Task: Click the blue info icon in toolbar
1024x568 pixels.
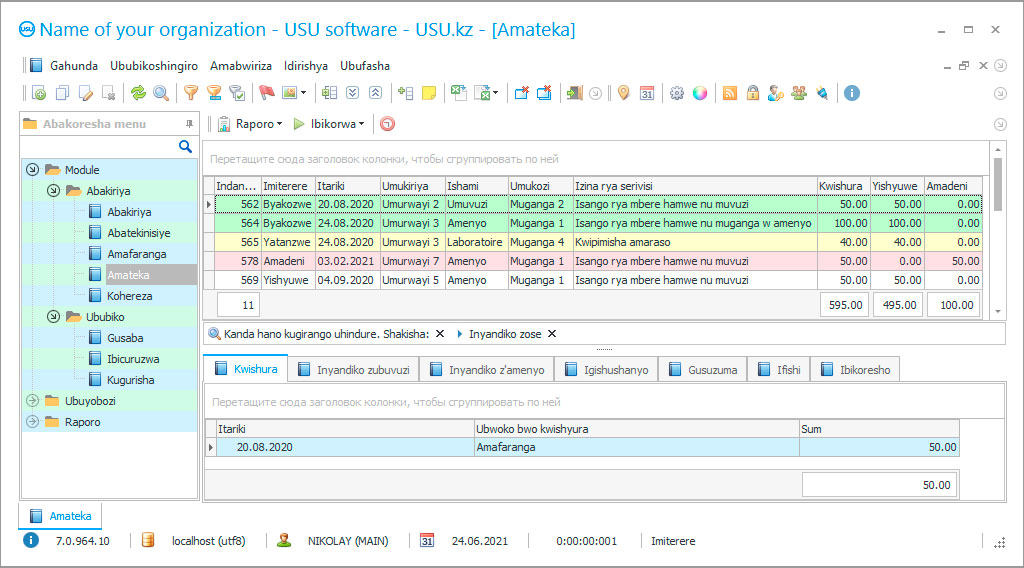Action: pos(852,93)
